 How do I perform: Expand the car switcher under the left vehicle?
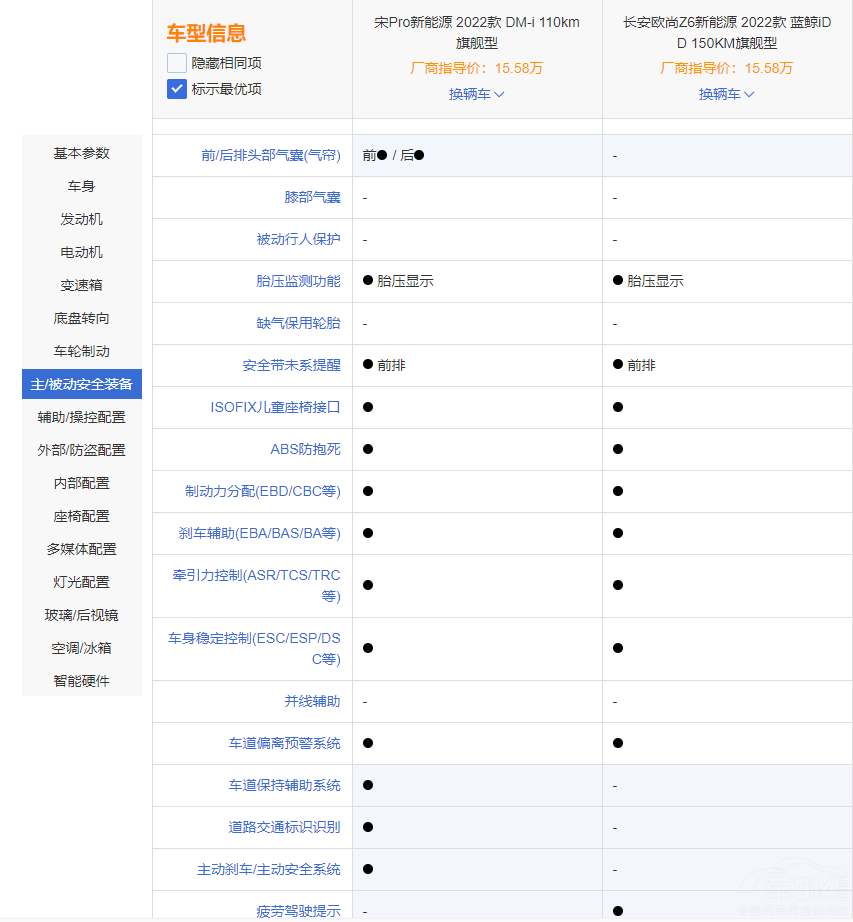point(476,94)
